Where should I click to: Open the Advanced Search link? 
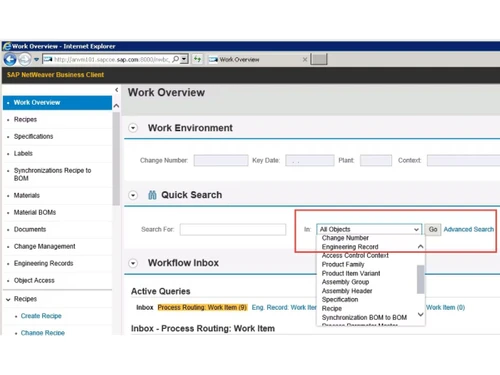[x=469, y=229]
